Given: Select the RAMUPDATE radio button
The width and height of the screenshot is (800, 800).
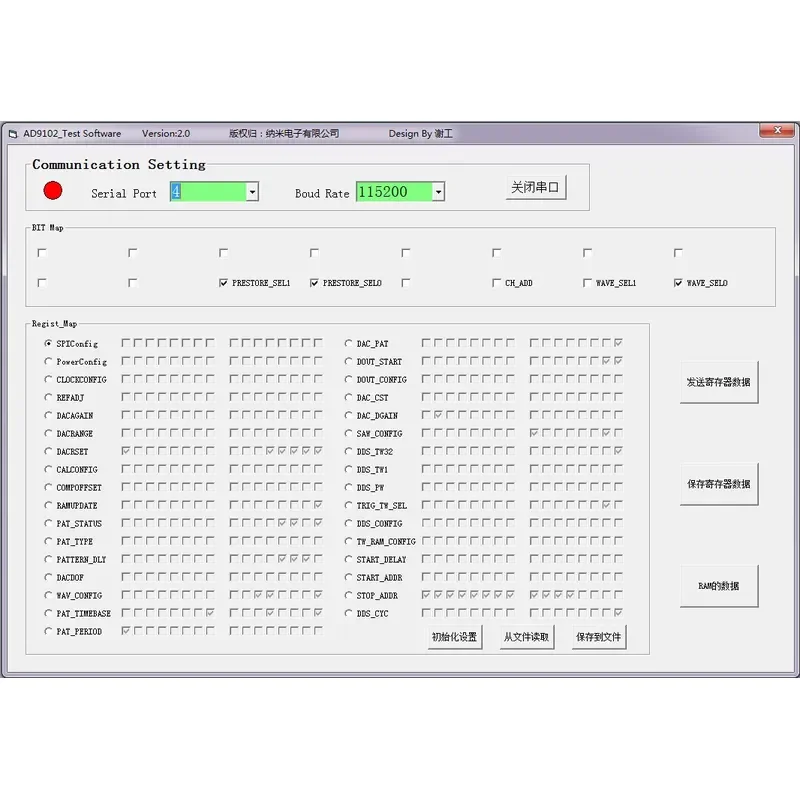Looking at the screenshot, I should 48,505.
